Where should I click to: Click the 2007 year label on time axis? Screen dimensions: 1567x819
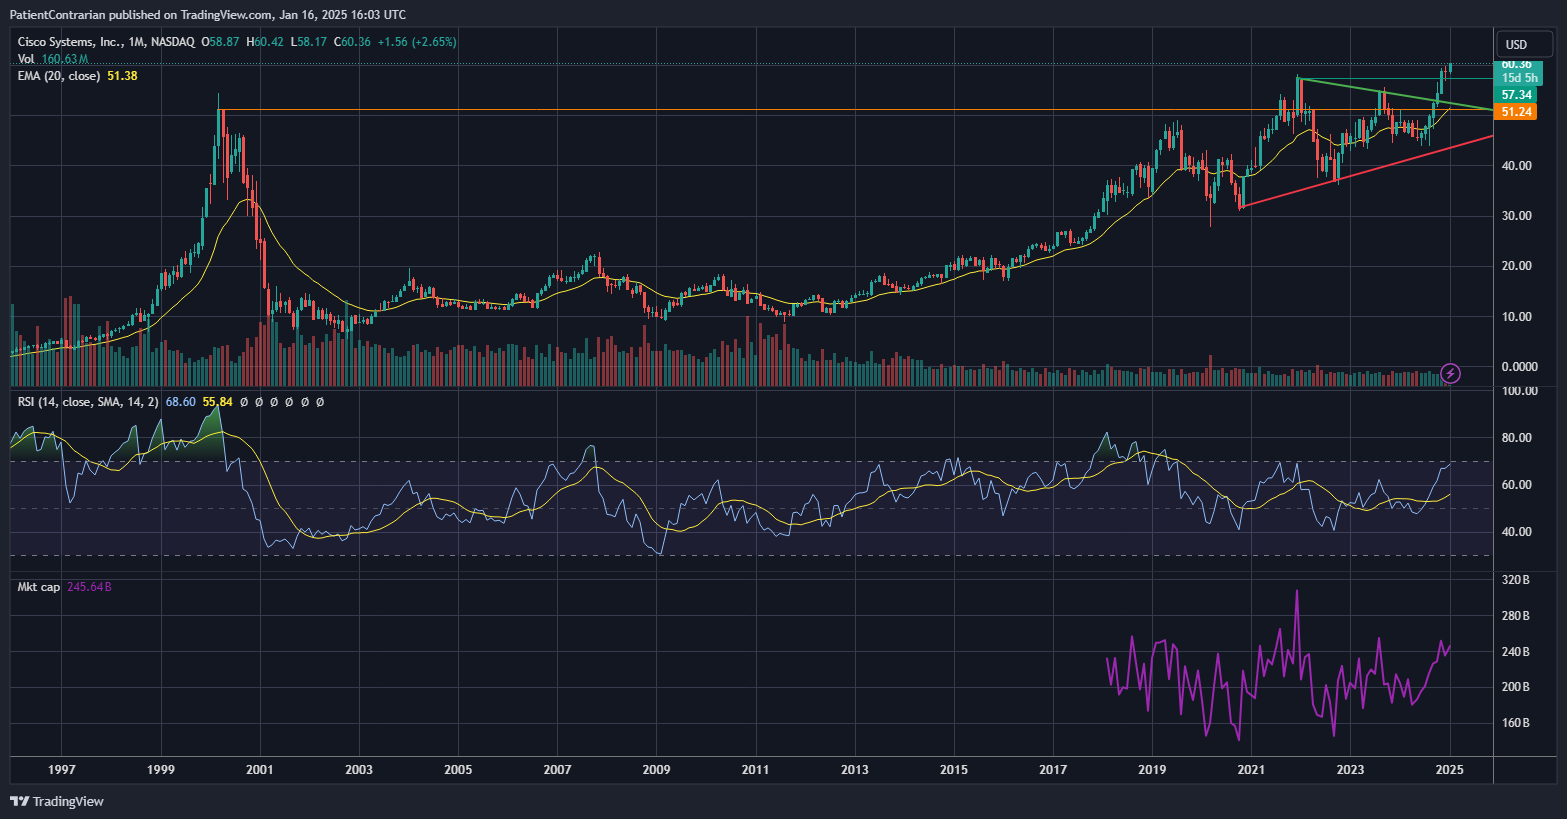[557, 769]
